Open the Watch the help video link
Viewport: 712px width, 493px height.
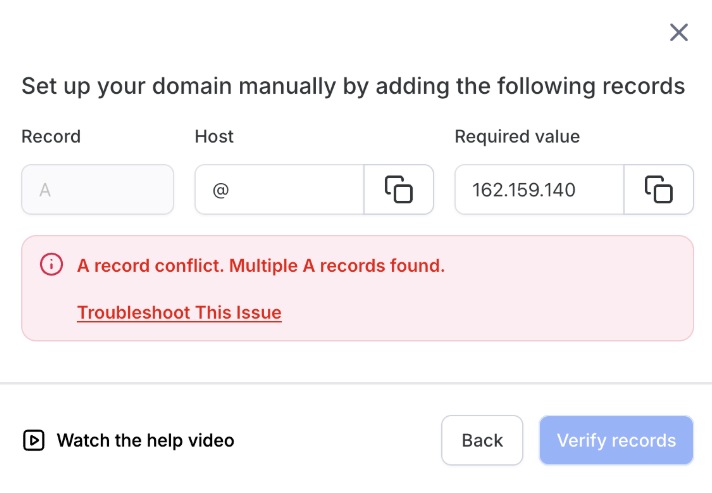(x=145, y=440)
